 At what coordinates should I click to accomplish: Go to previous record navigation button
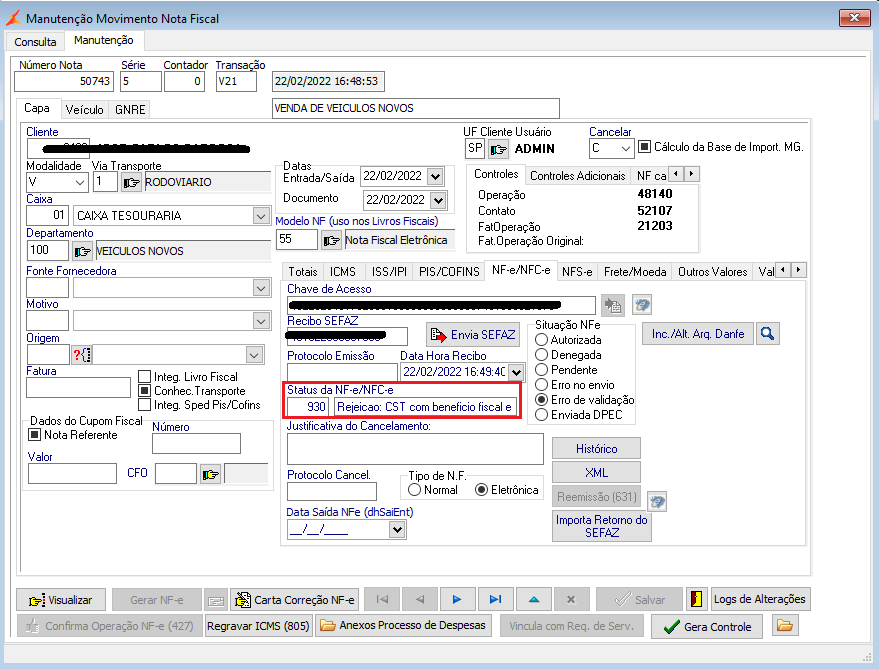420,599
